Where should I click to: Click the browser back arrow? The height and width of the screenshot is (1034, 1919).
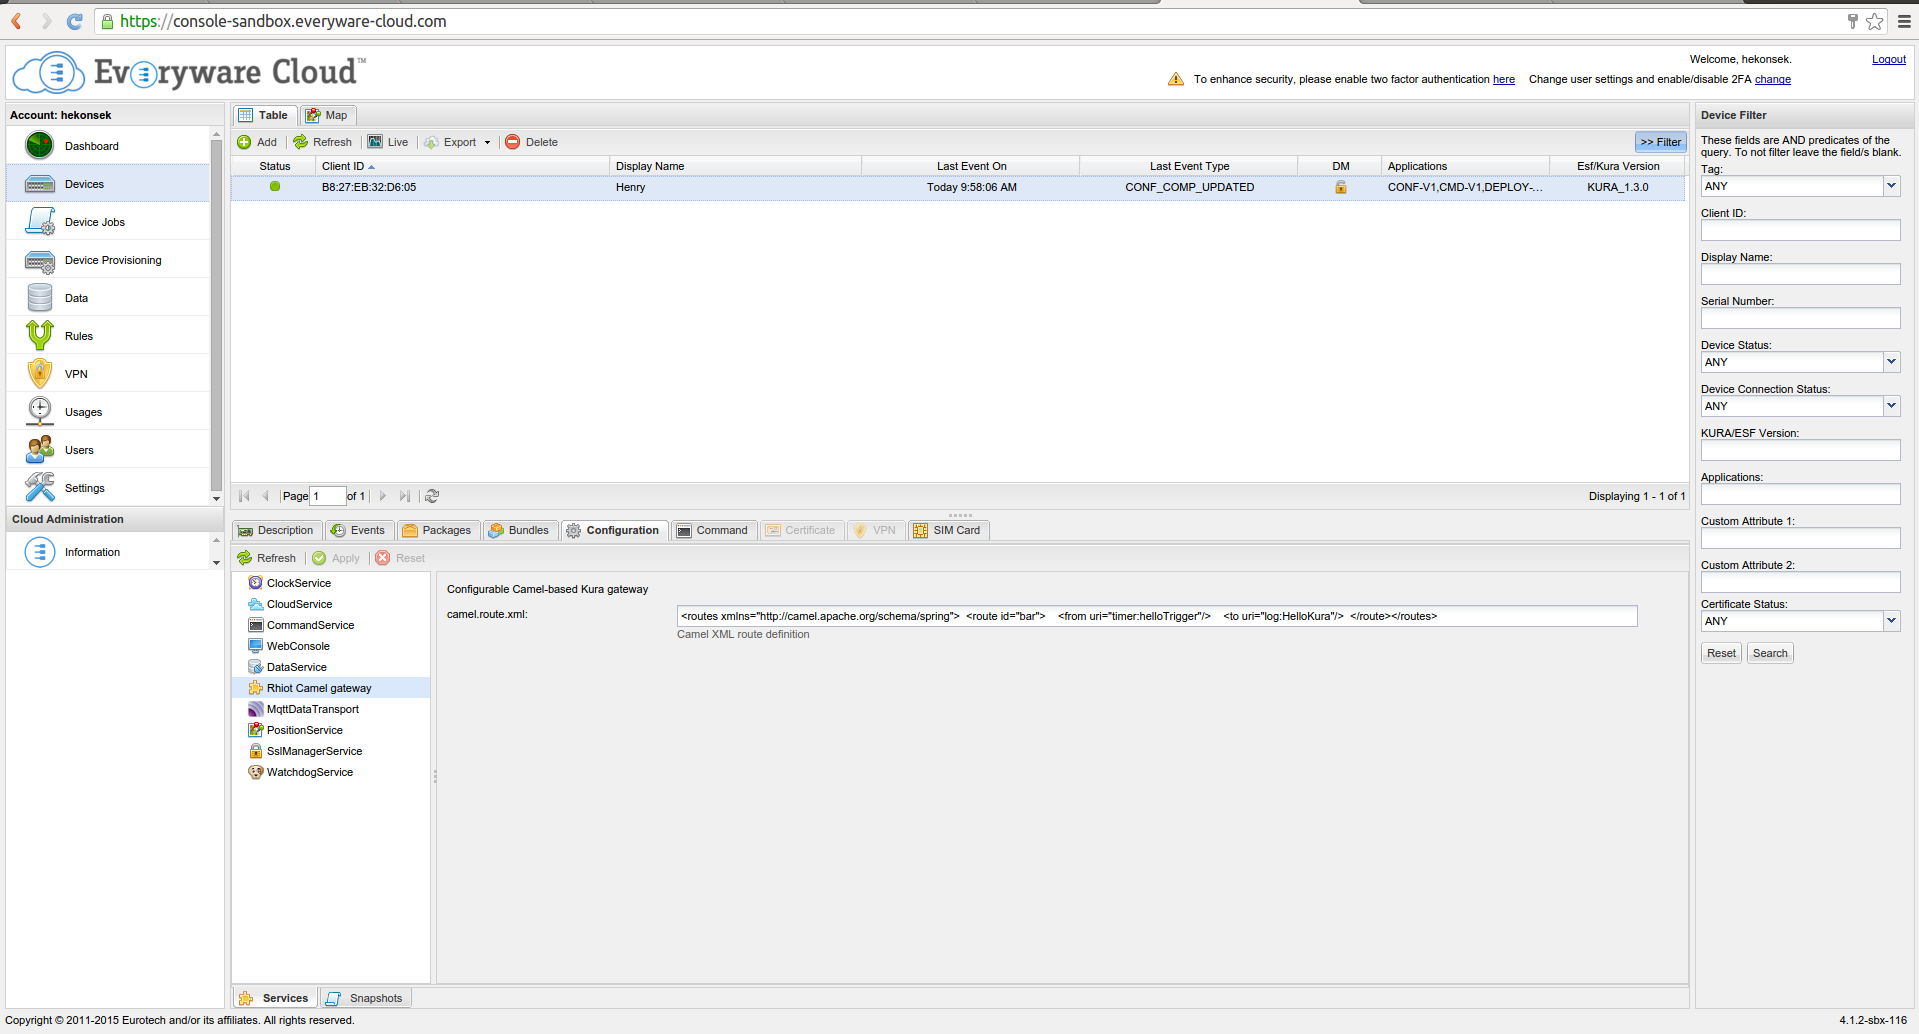pyautogui.click(x=17, y=21)
